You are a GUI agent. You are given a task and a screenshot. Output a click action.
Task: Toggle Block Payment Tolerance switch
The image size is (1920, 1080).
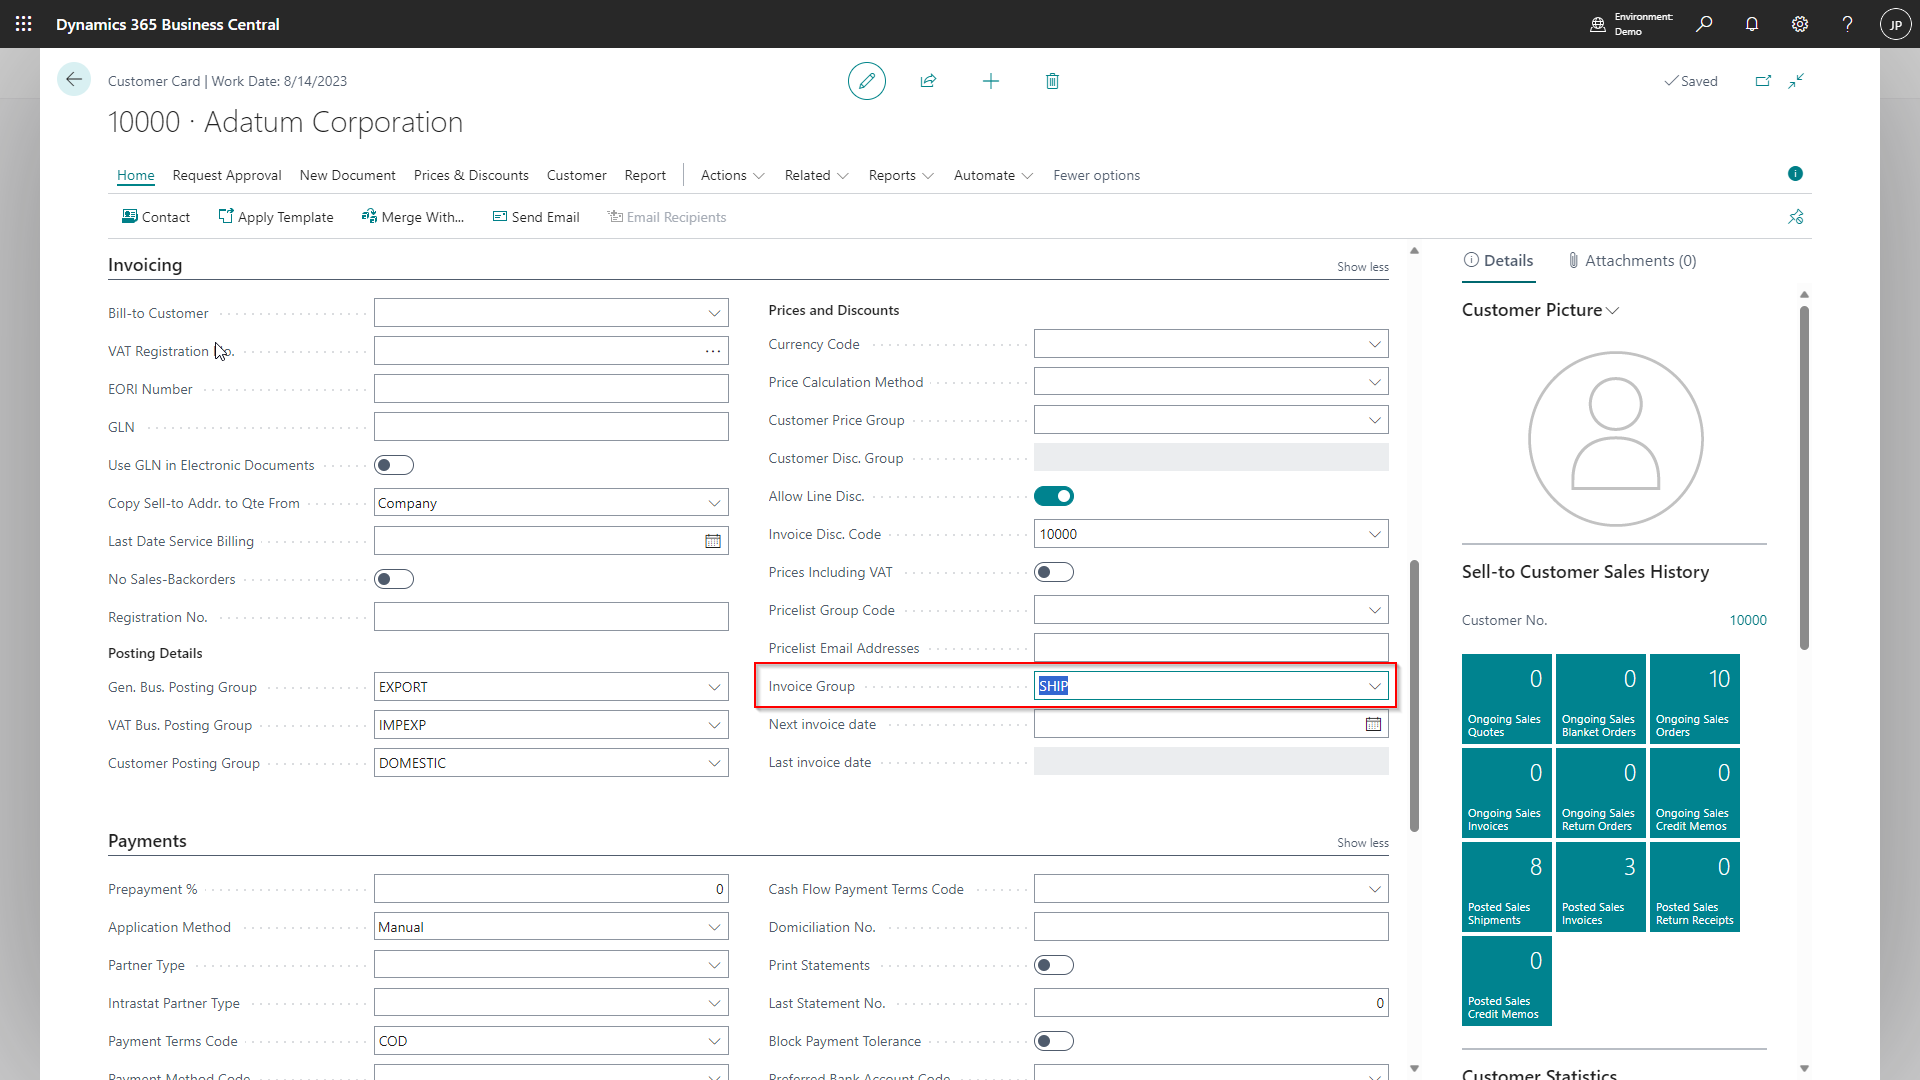coord(1054,1041)
